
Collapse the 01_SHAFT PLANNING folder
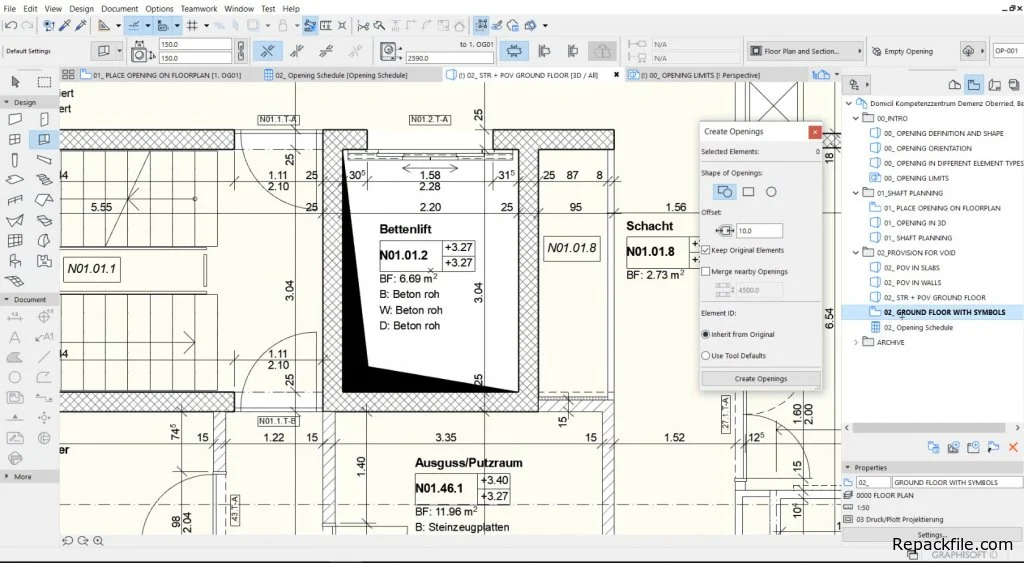pyautogui.click(x=856, y=193)
